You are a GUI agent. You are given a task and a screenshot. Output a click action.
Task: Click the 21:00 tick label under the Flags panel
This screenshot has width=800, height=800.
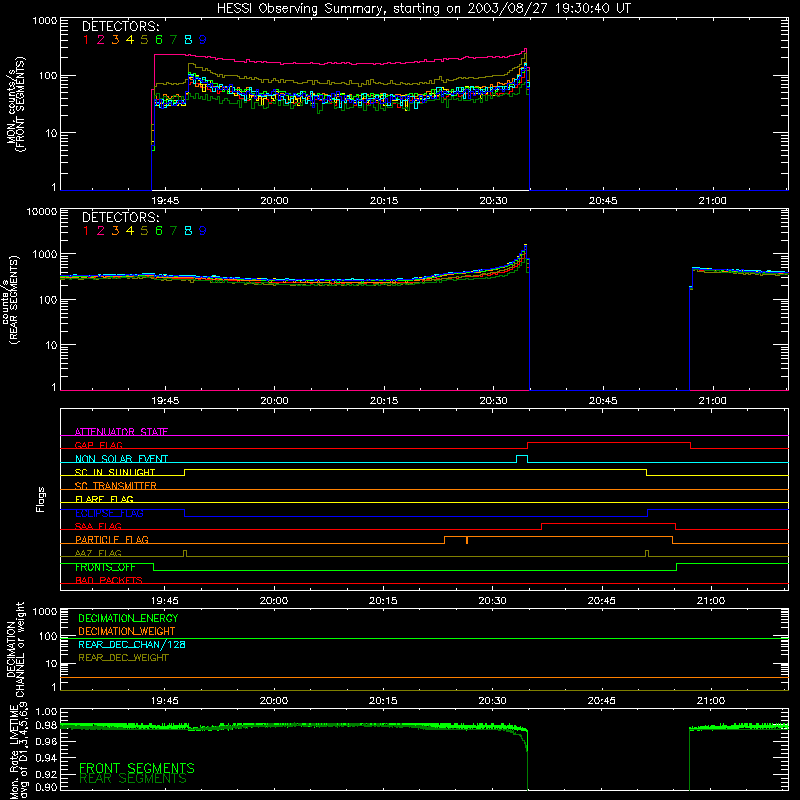click(x=711, y=601)
